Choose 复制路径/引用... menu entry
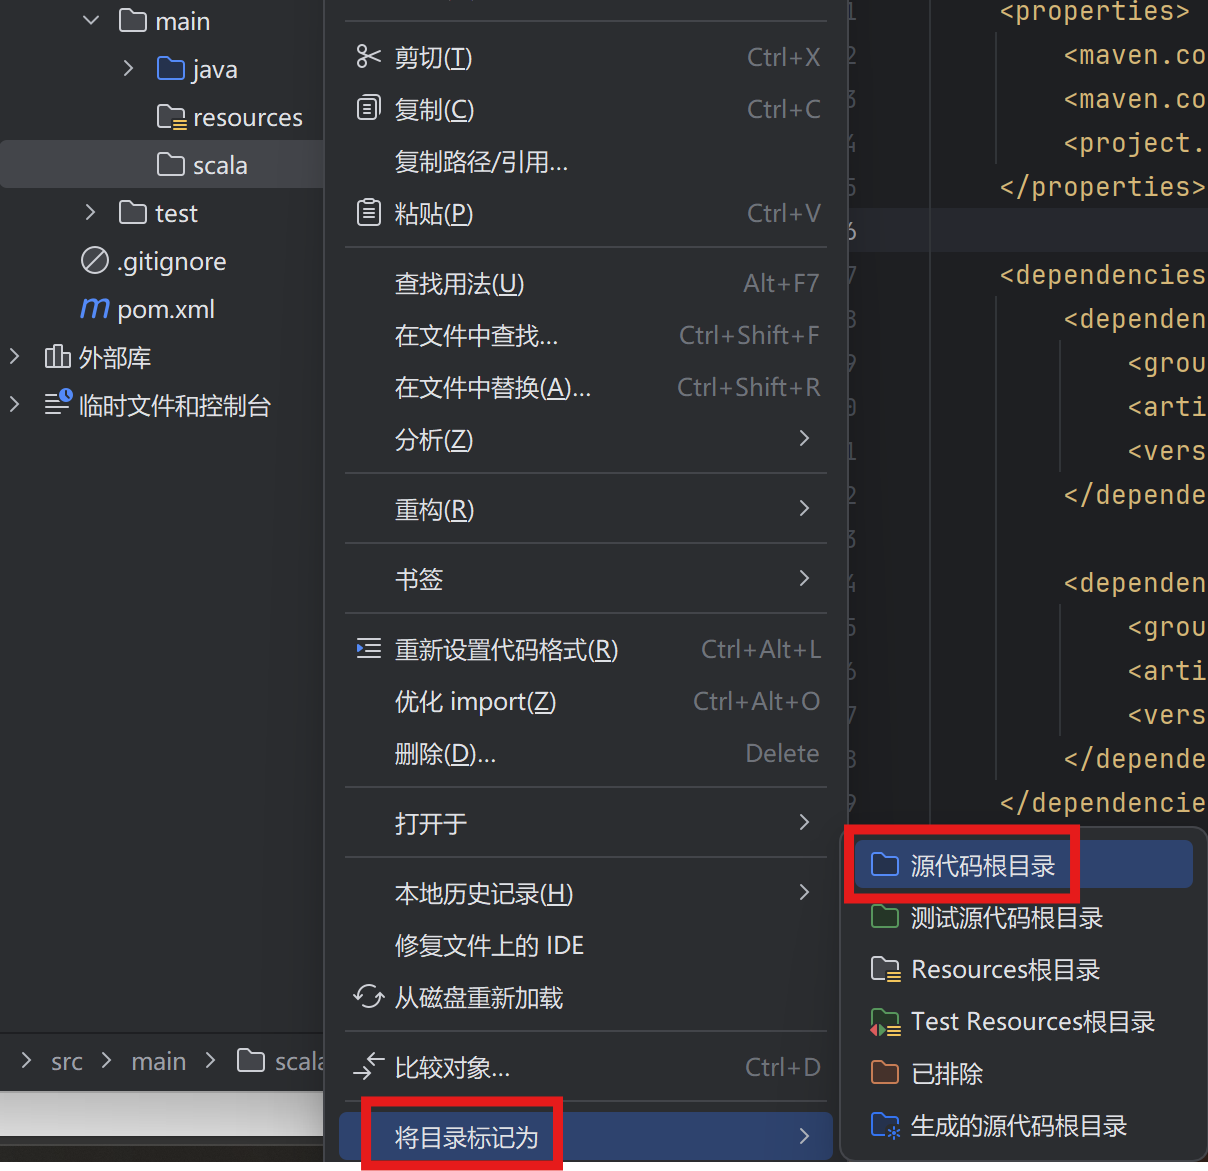Viewport: 1208px width, 1171px height. point(586,161)
